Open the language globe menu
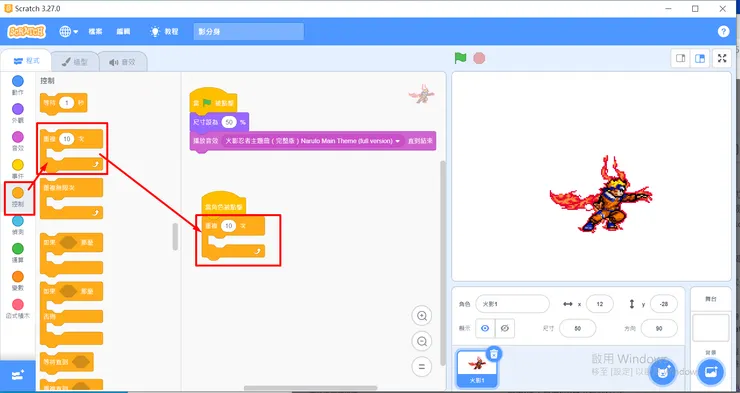The height and width of the screenshot is (393, 740). pyautogui.click(x=68, y=32)
